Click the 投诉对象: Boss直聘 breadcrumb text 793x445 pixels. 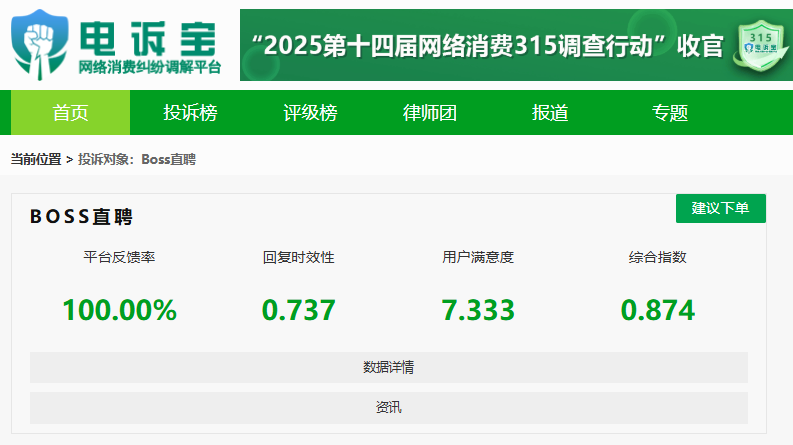click(137, 159)
